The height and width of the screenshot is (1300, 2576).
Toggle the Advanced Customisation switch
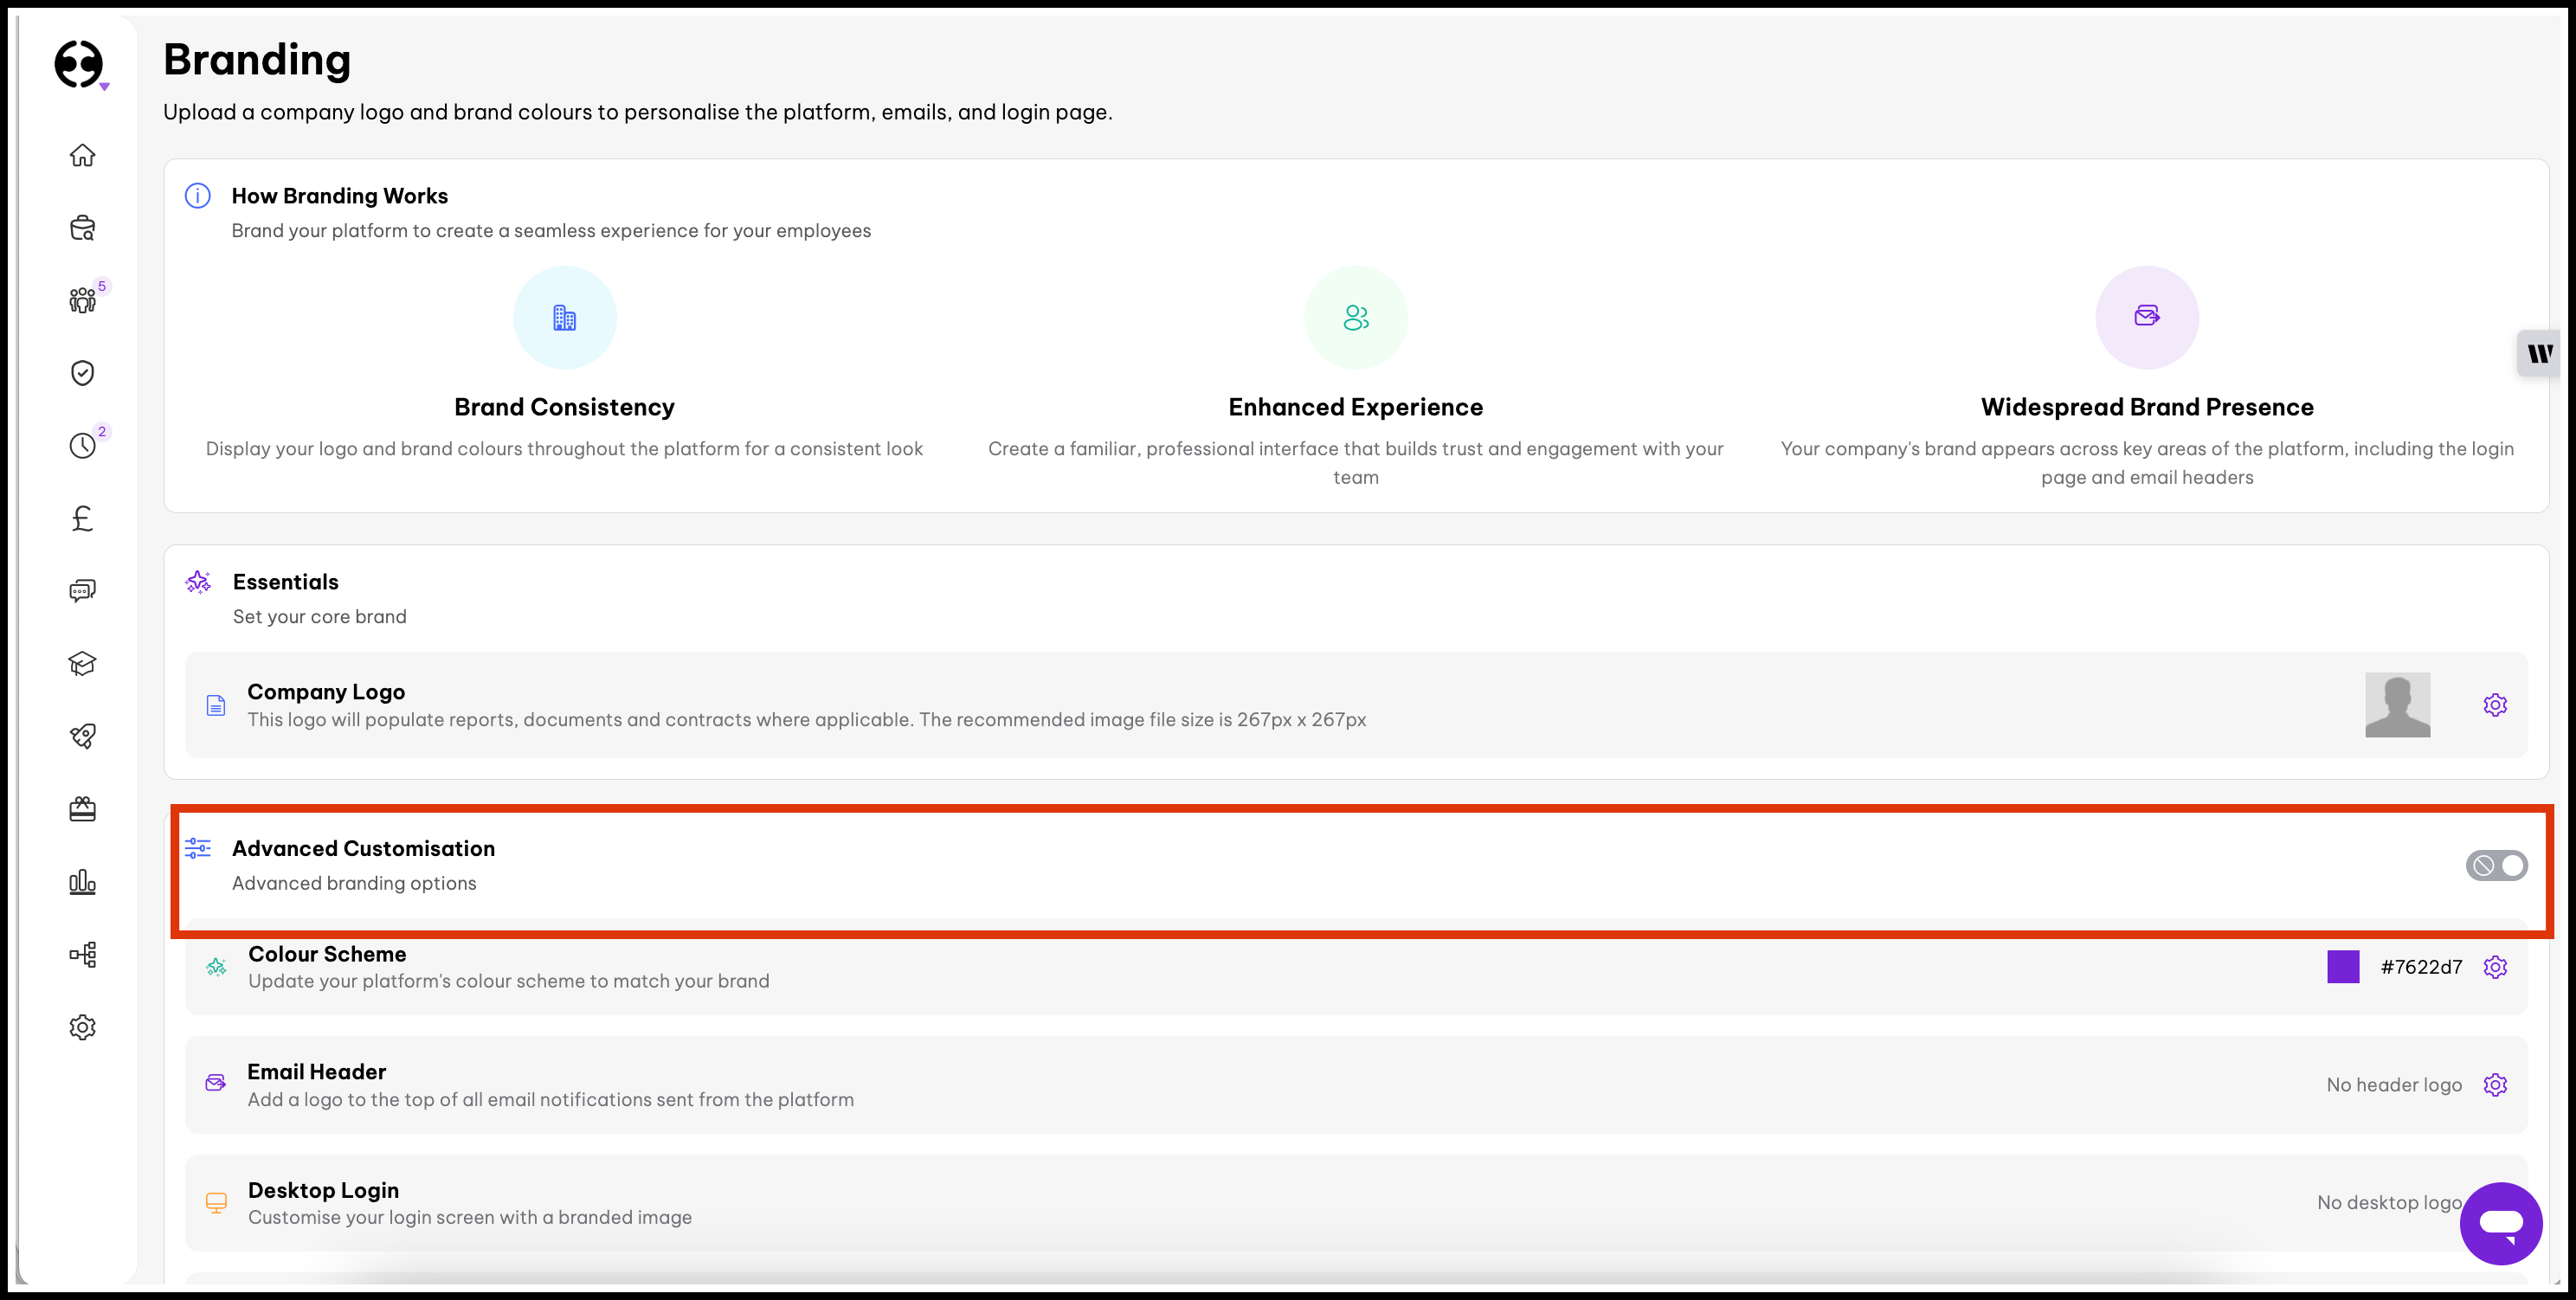click(x=2496, y=865)
